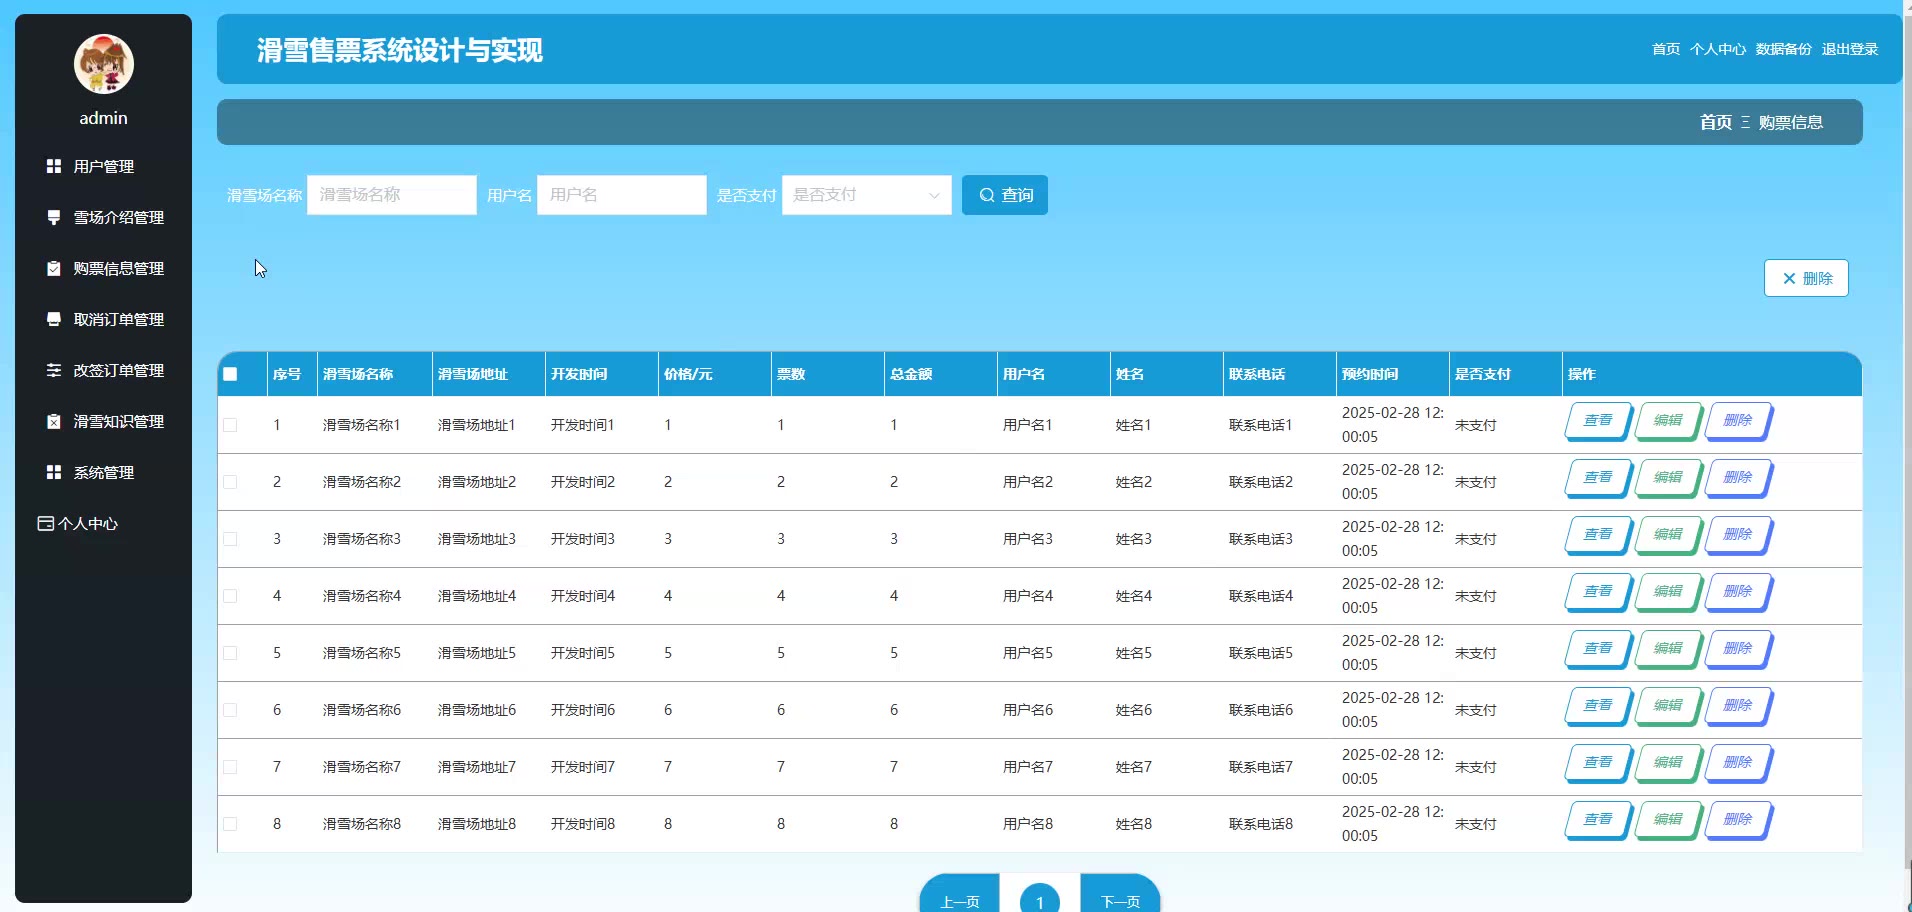
Task: Check the checkbox for row 5
Action: coord(230,653)
